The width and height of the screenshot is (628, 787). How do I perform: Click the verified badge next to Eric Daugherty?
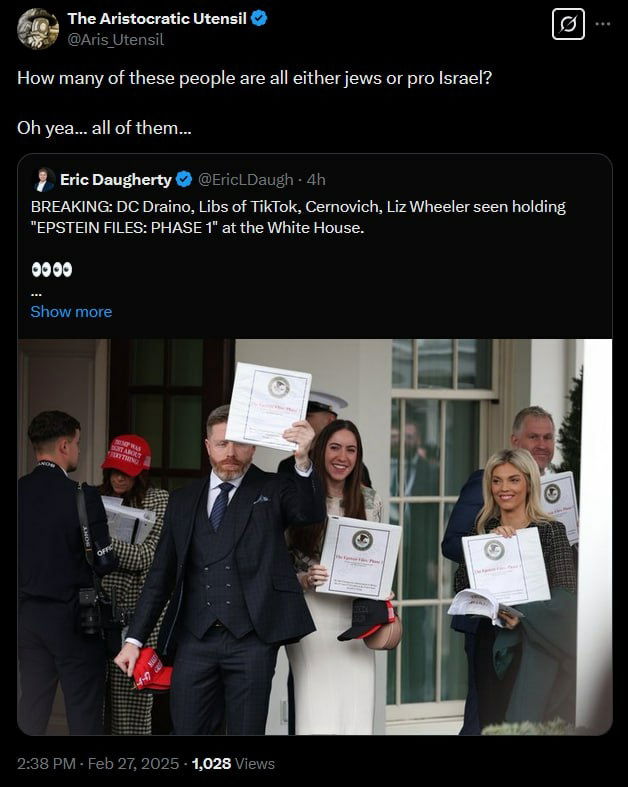[184, 179]
